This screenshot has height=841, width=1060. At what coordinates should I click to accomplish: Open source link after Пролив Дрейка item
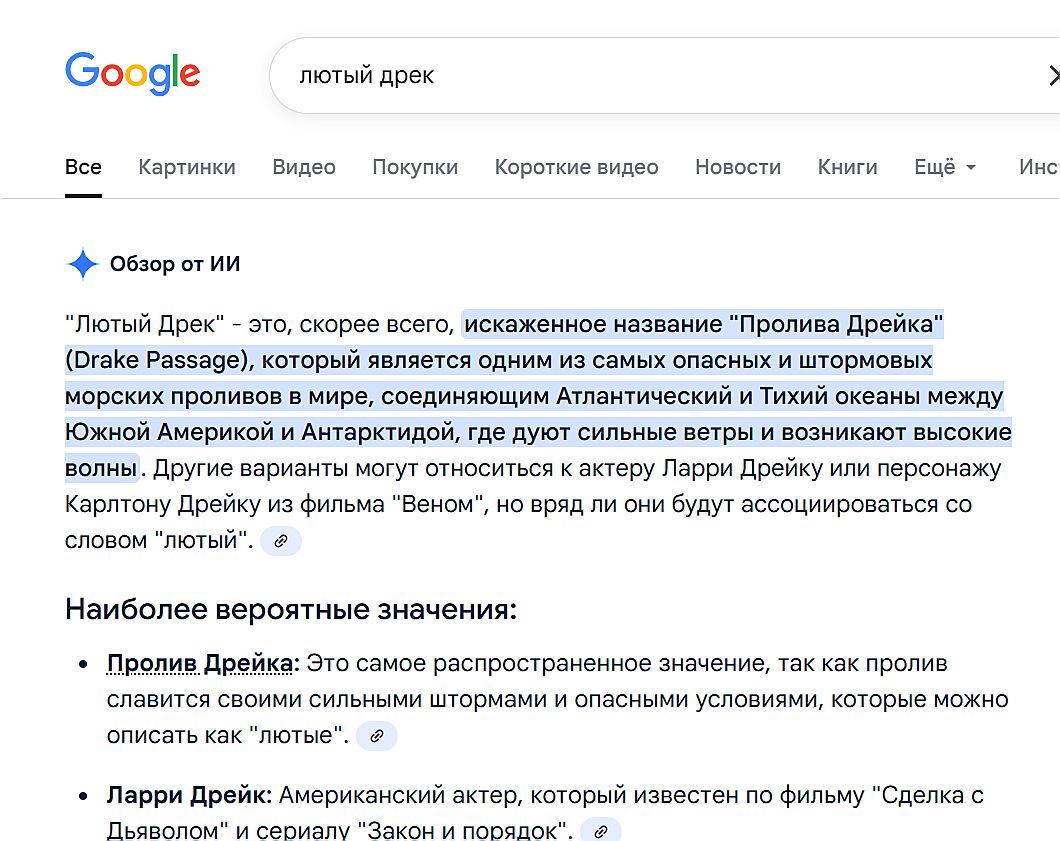coord(377,736)
